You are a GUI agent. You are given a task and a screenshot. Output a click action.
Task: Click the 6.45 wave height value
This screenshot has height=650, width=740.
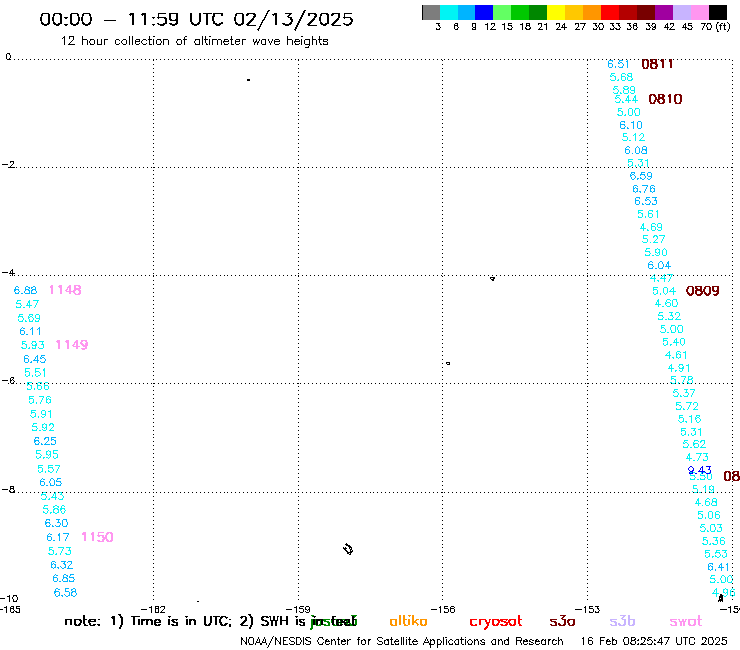[35, 359]
